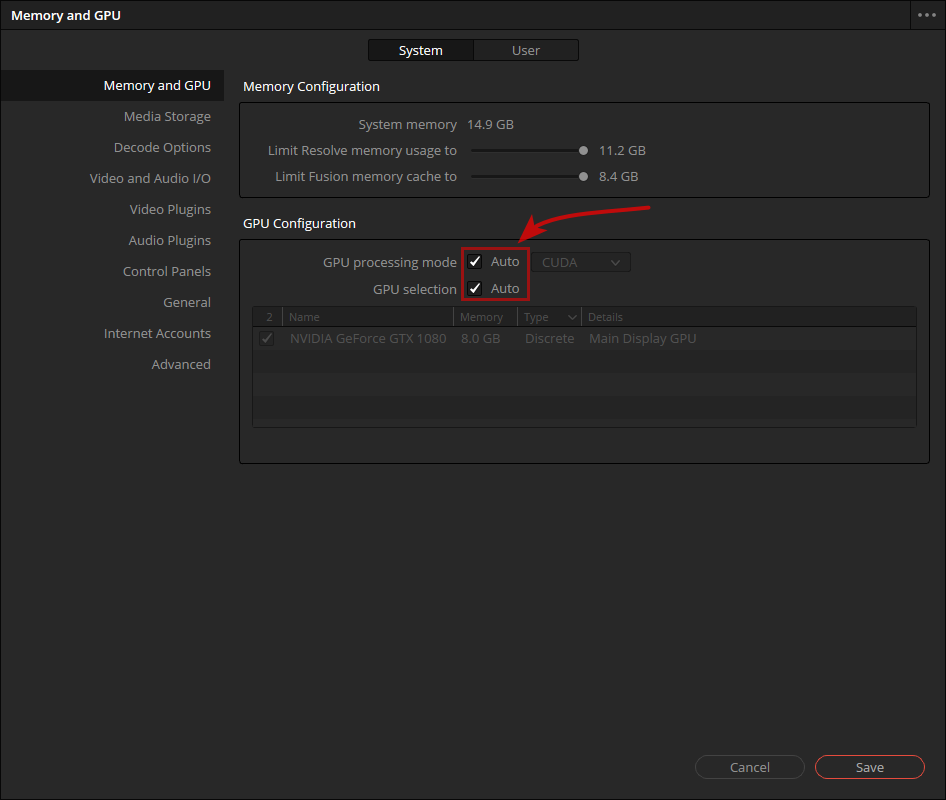Select the Media Storage preferences page
Screen dimensions: 946x800
[x=167, y=116]
